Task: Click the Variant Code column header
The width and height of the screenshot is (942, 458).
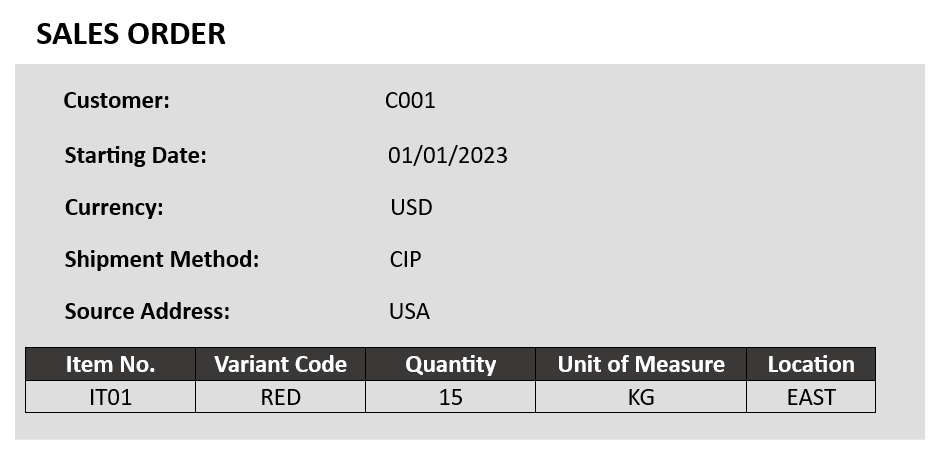Action: (x=280, y=364)
